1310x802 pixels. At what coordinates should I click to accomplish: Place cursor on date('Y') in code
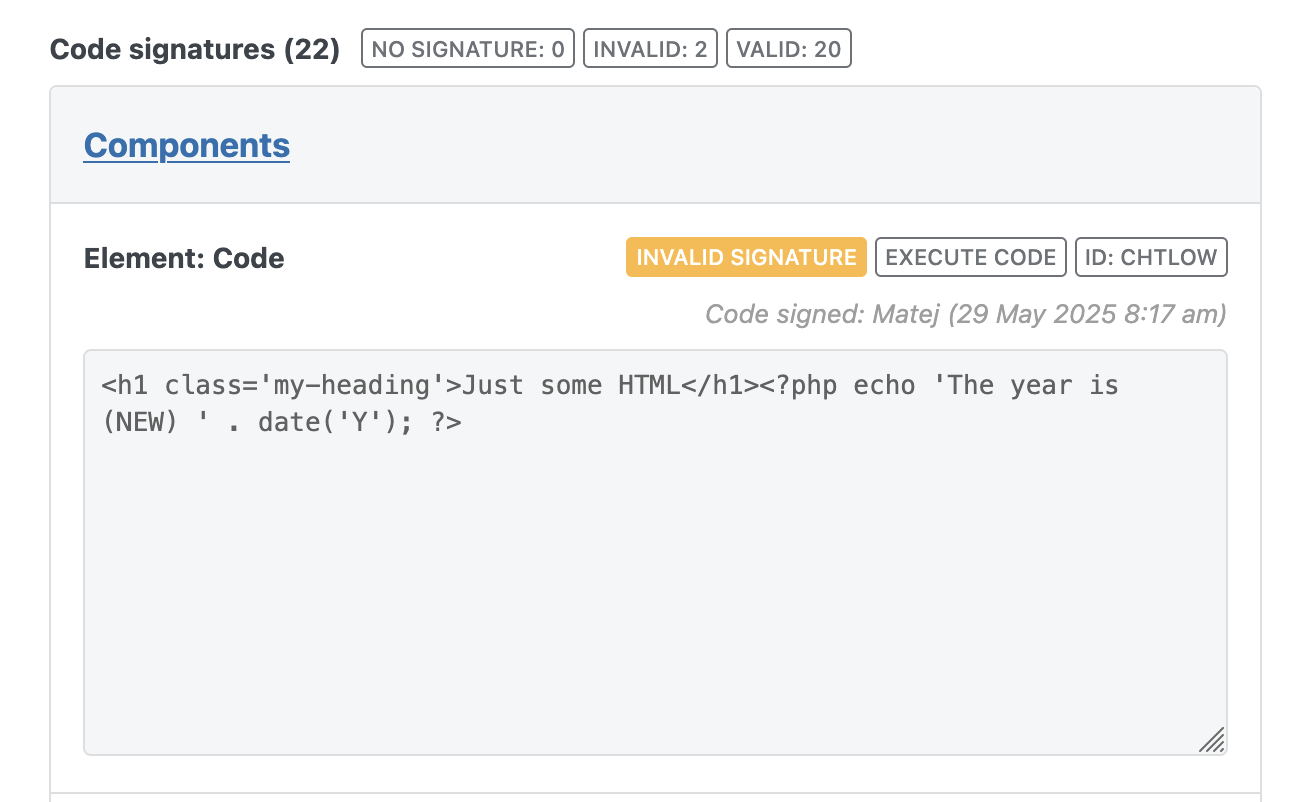pos(335,422)
